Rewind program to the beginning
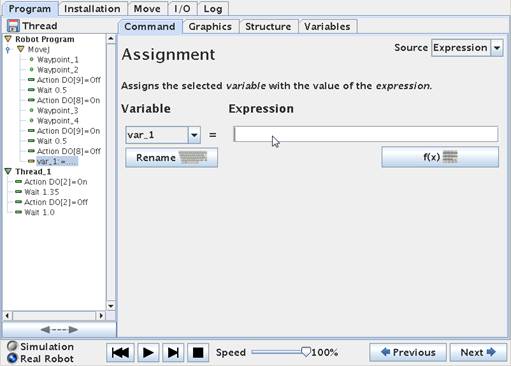 click(x=120, y=352)
